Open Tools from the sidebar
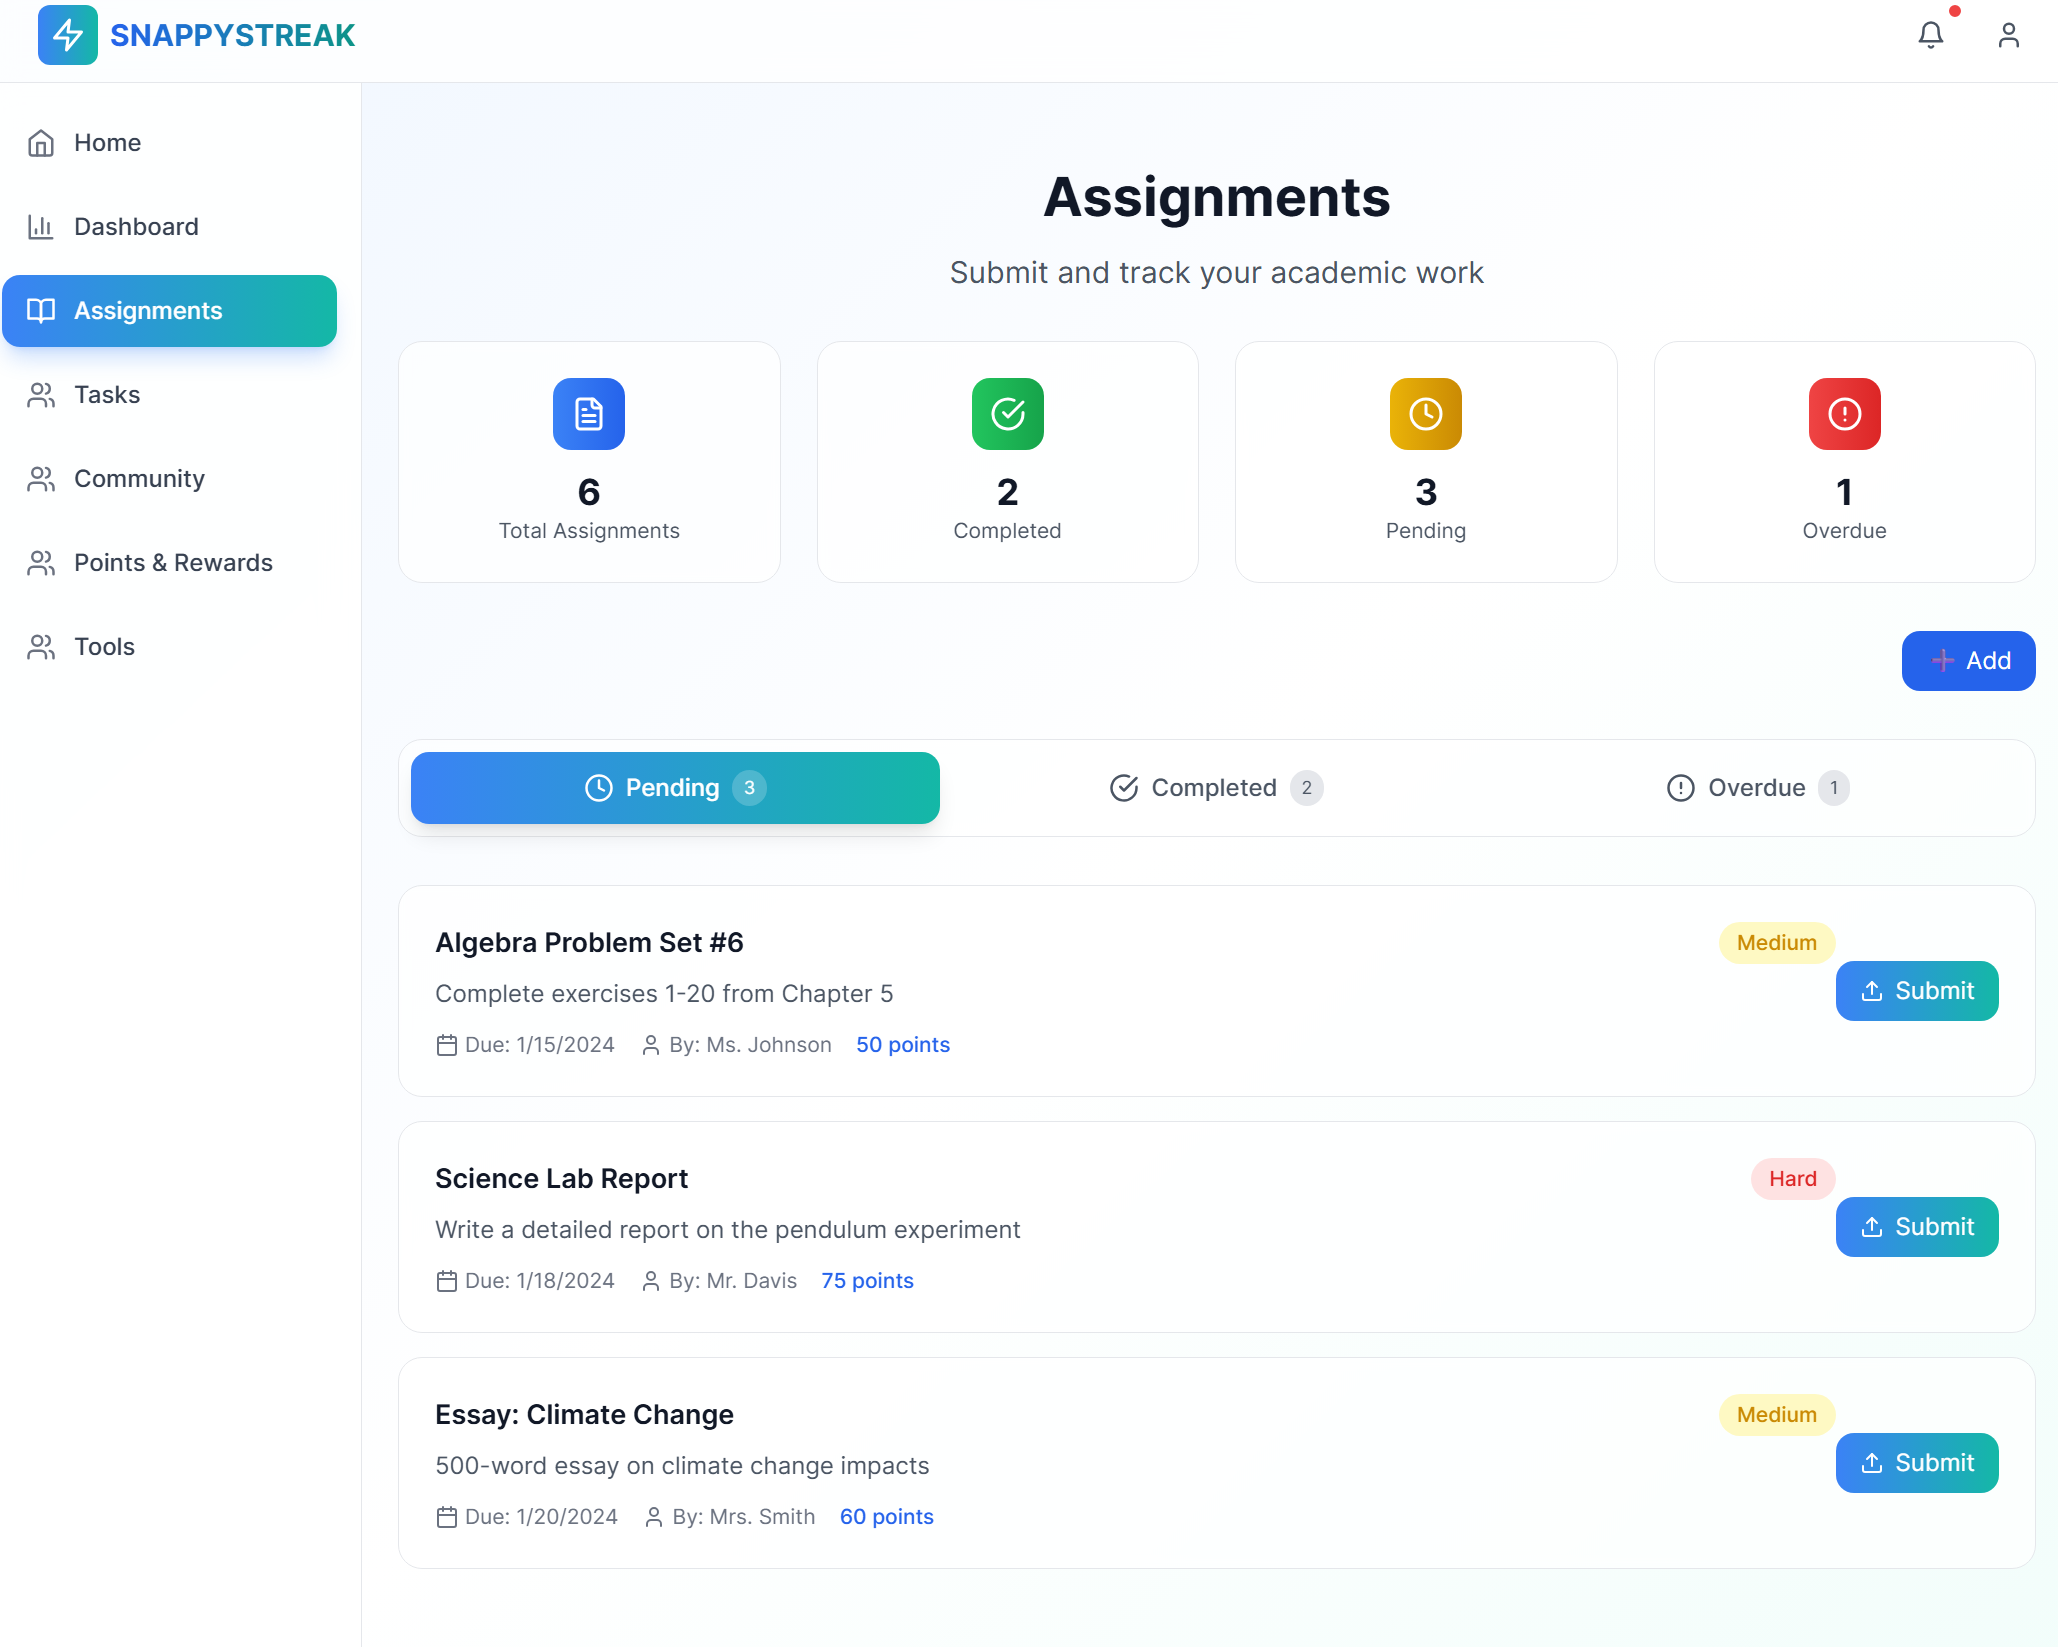The image size is (2058, 1647). (104, 647)
